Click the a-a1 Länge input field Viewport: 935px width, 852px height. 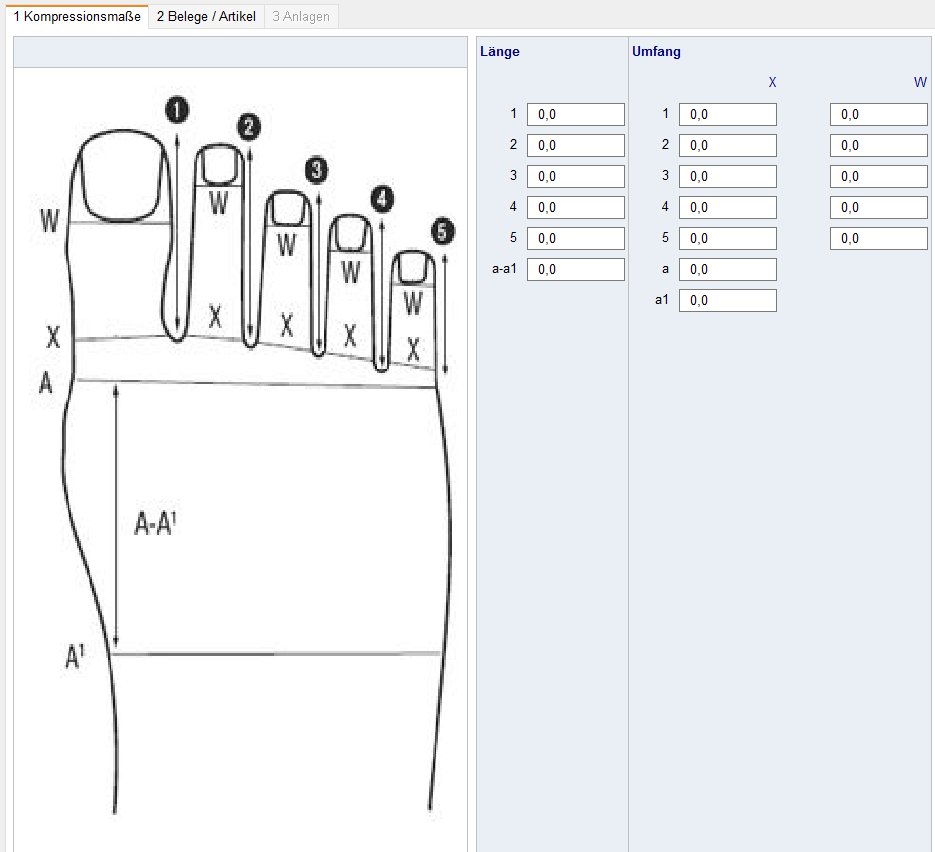pos(576,270)
